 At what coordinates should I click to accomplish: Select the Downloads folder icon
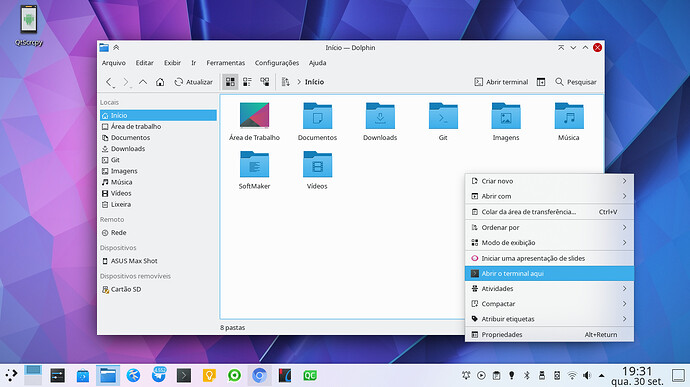pos(380,115)
